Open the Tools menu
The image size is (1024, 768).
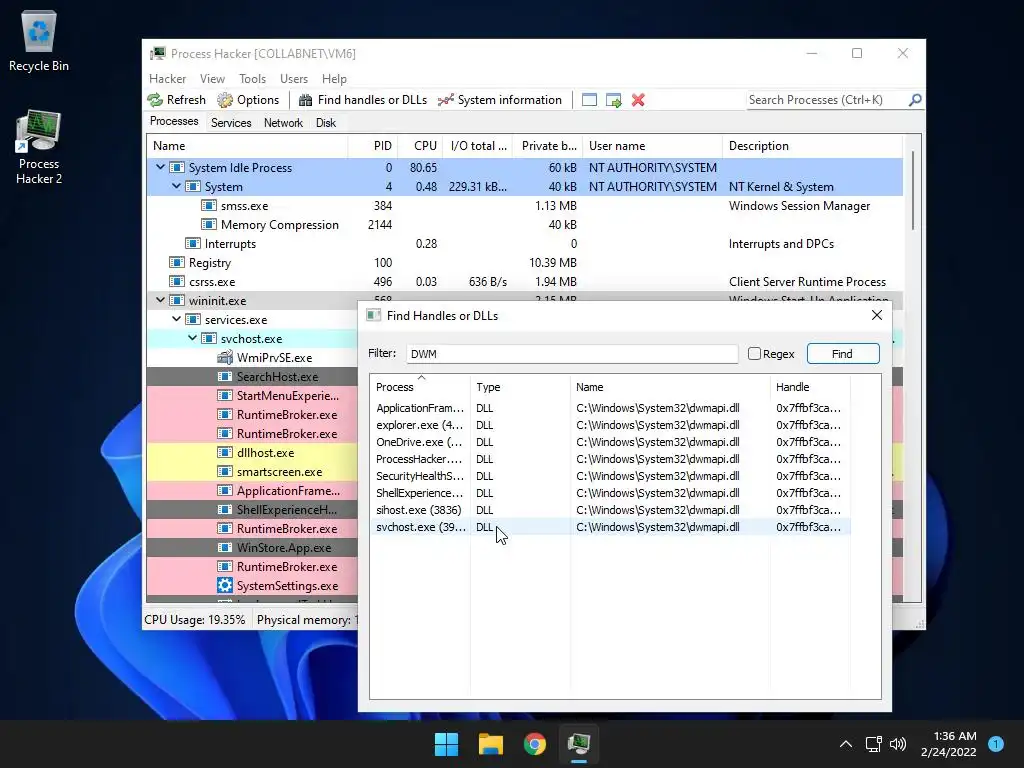pyautogui.click(x=252, y=78)
